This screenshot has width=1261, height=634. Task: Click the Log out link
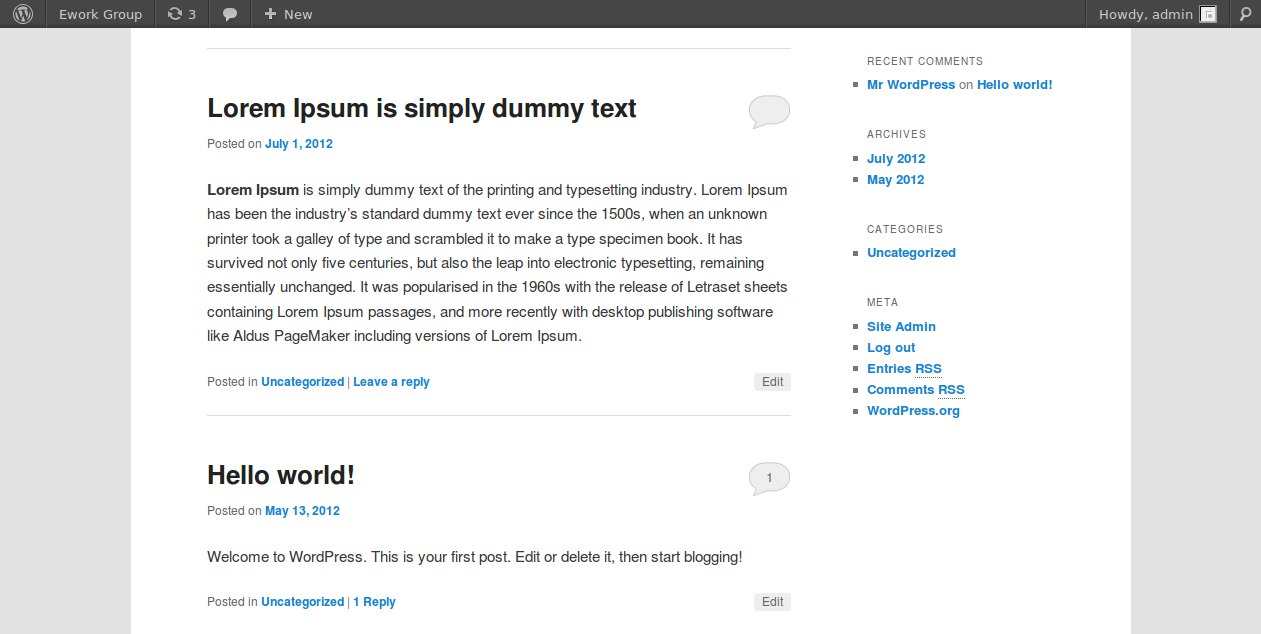coord(891,347)
